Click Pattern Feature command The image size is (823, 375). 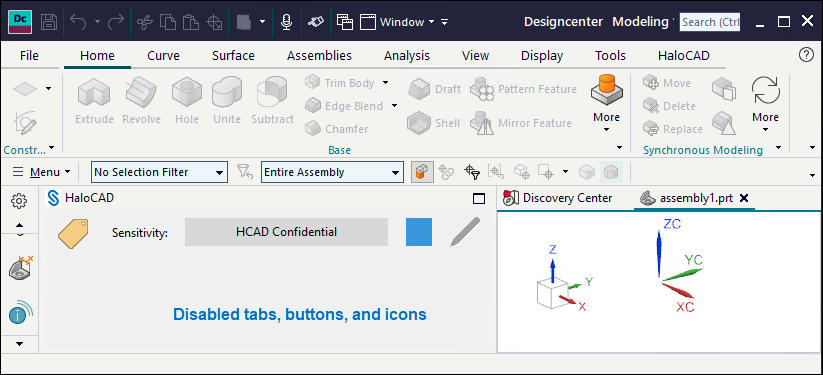pos(523,89)
